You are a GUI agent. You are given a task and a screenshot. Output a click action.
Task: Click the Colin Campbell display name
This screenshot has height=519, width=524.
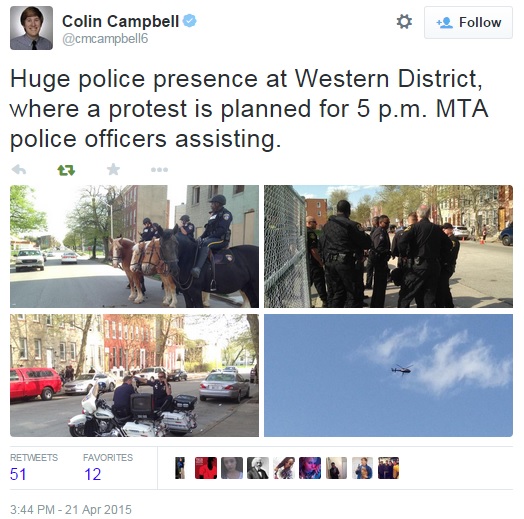coord(121,21)
